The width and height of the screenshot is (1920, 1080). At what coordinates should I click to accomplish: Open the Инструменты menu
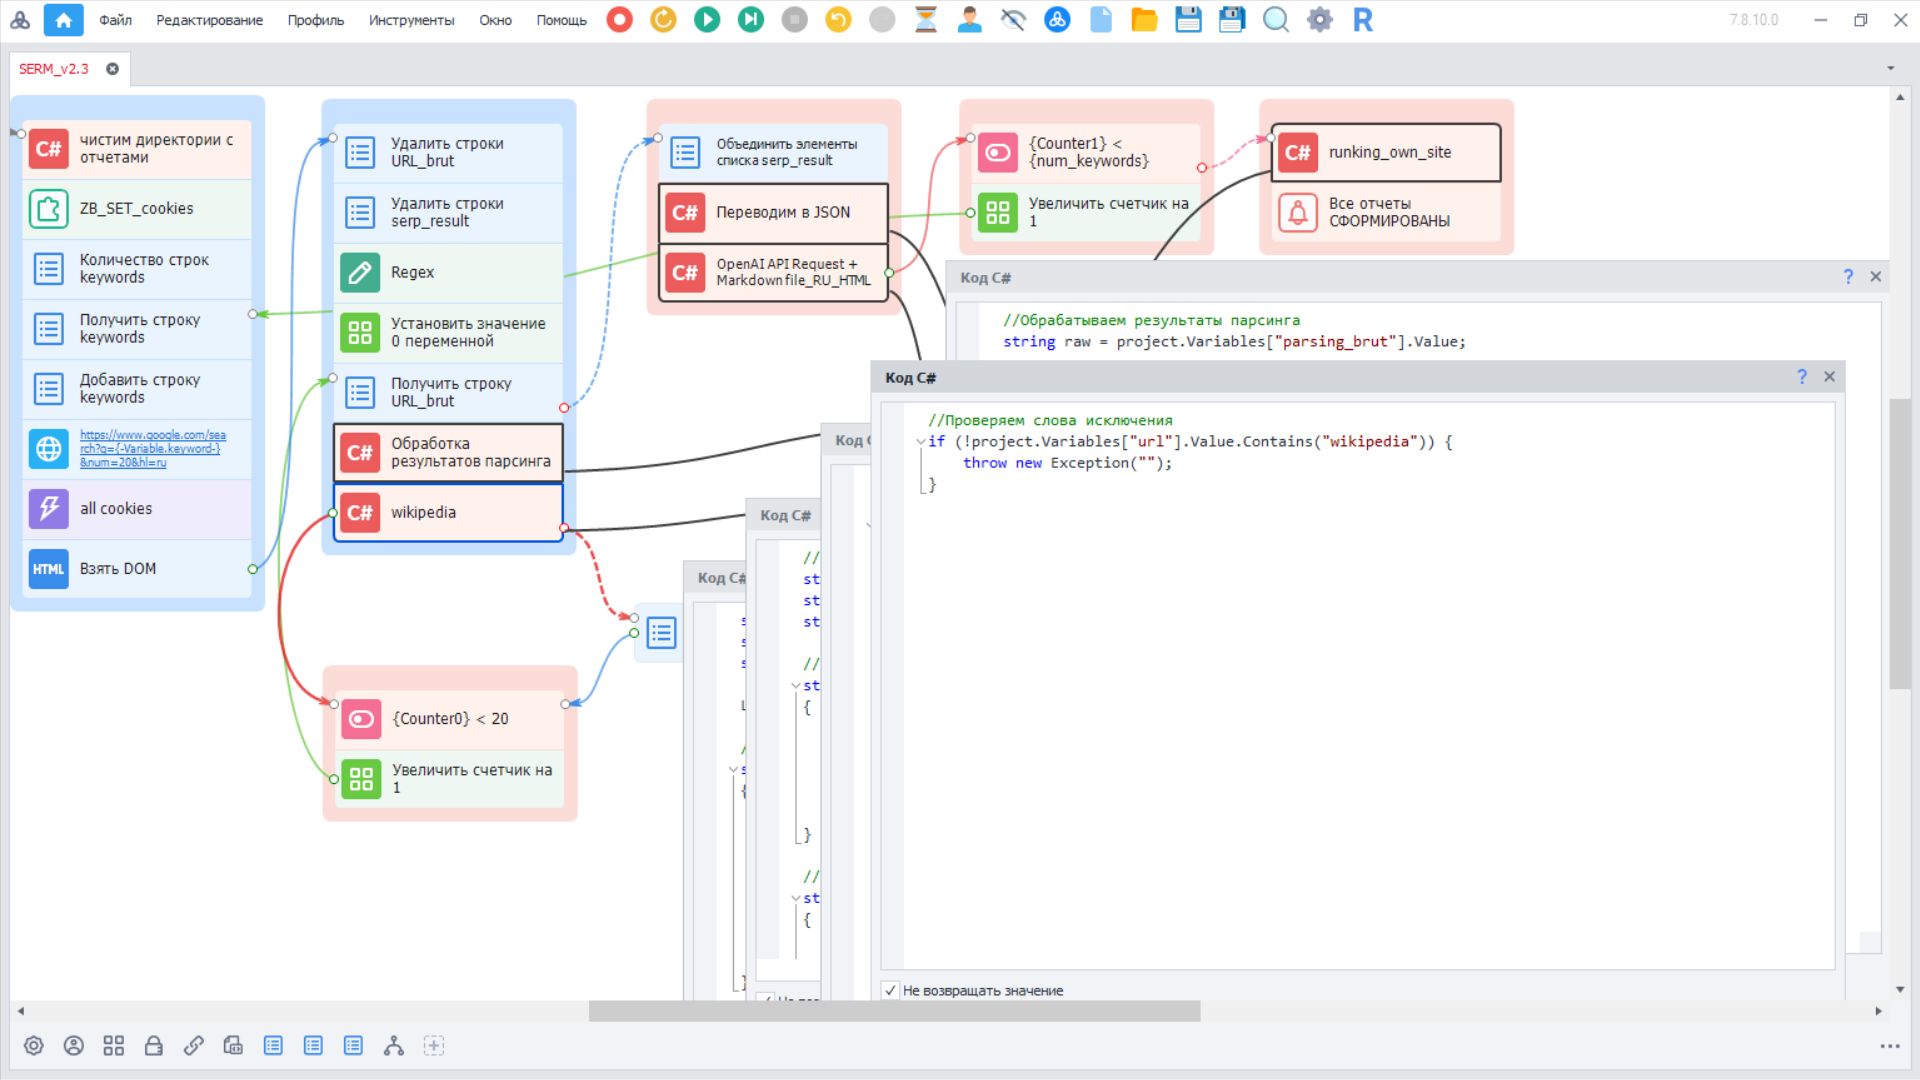point(411,20)
